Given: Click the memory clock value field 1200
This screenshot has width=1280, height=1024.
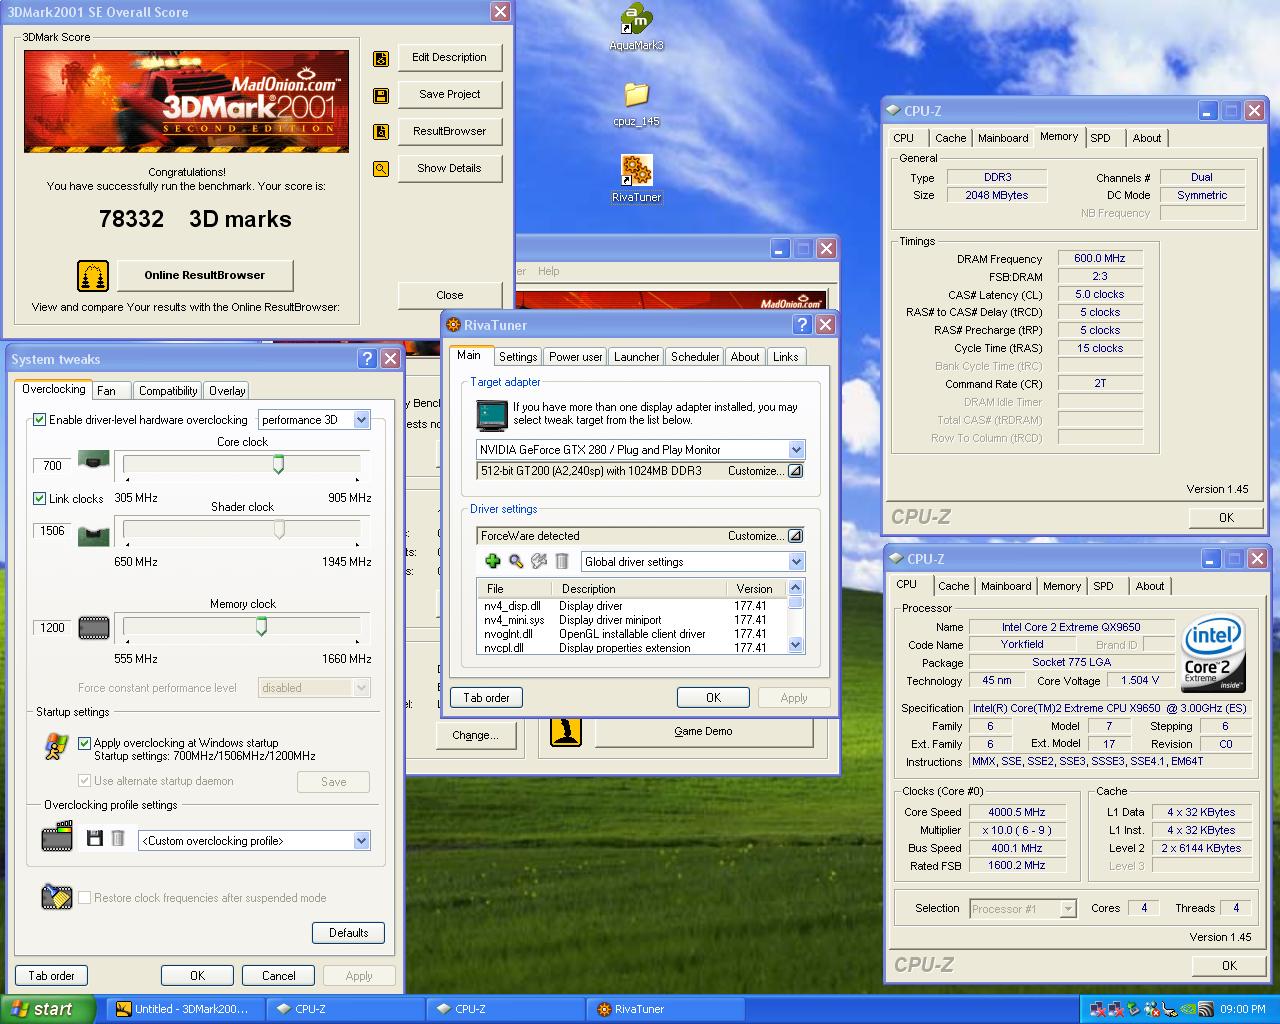Looking at the screenshot, I should [x=53, y=628].
